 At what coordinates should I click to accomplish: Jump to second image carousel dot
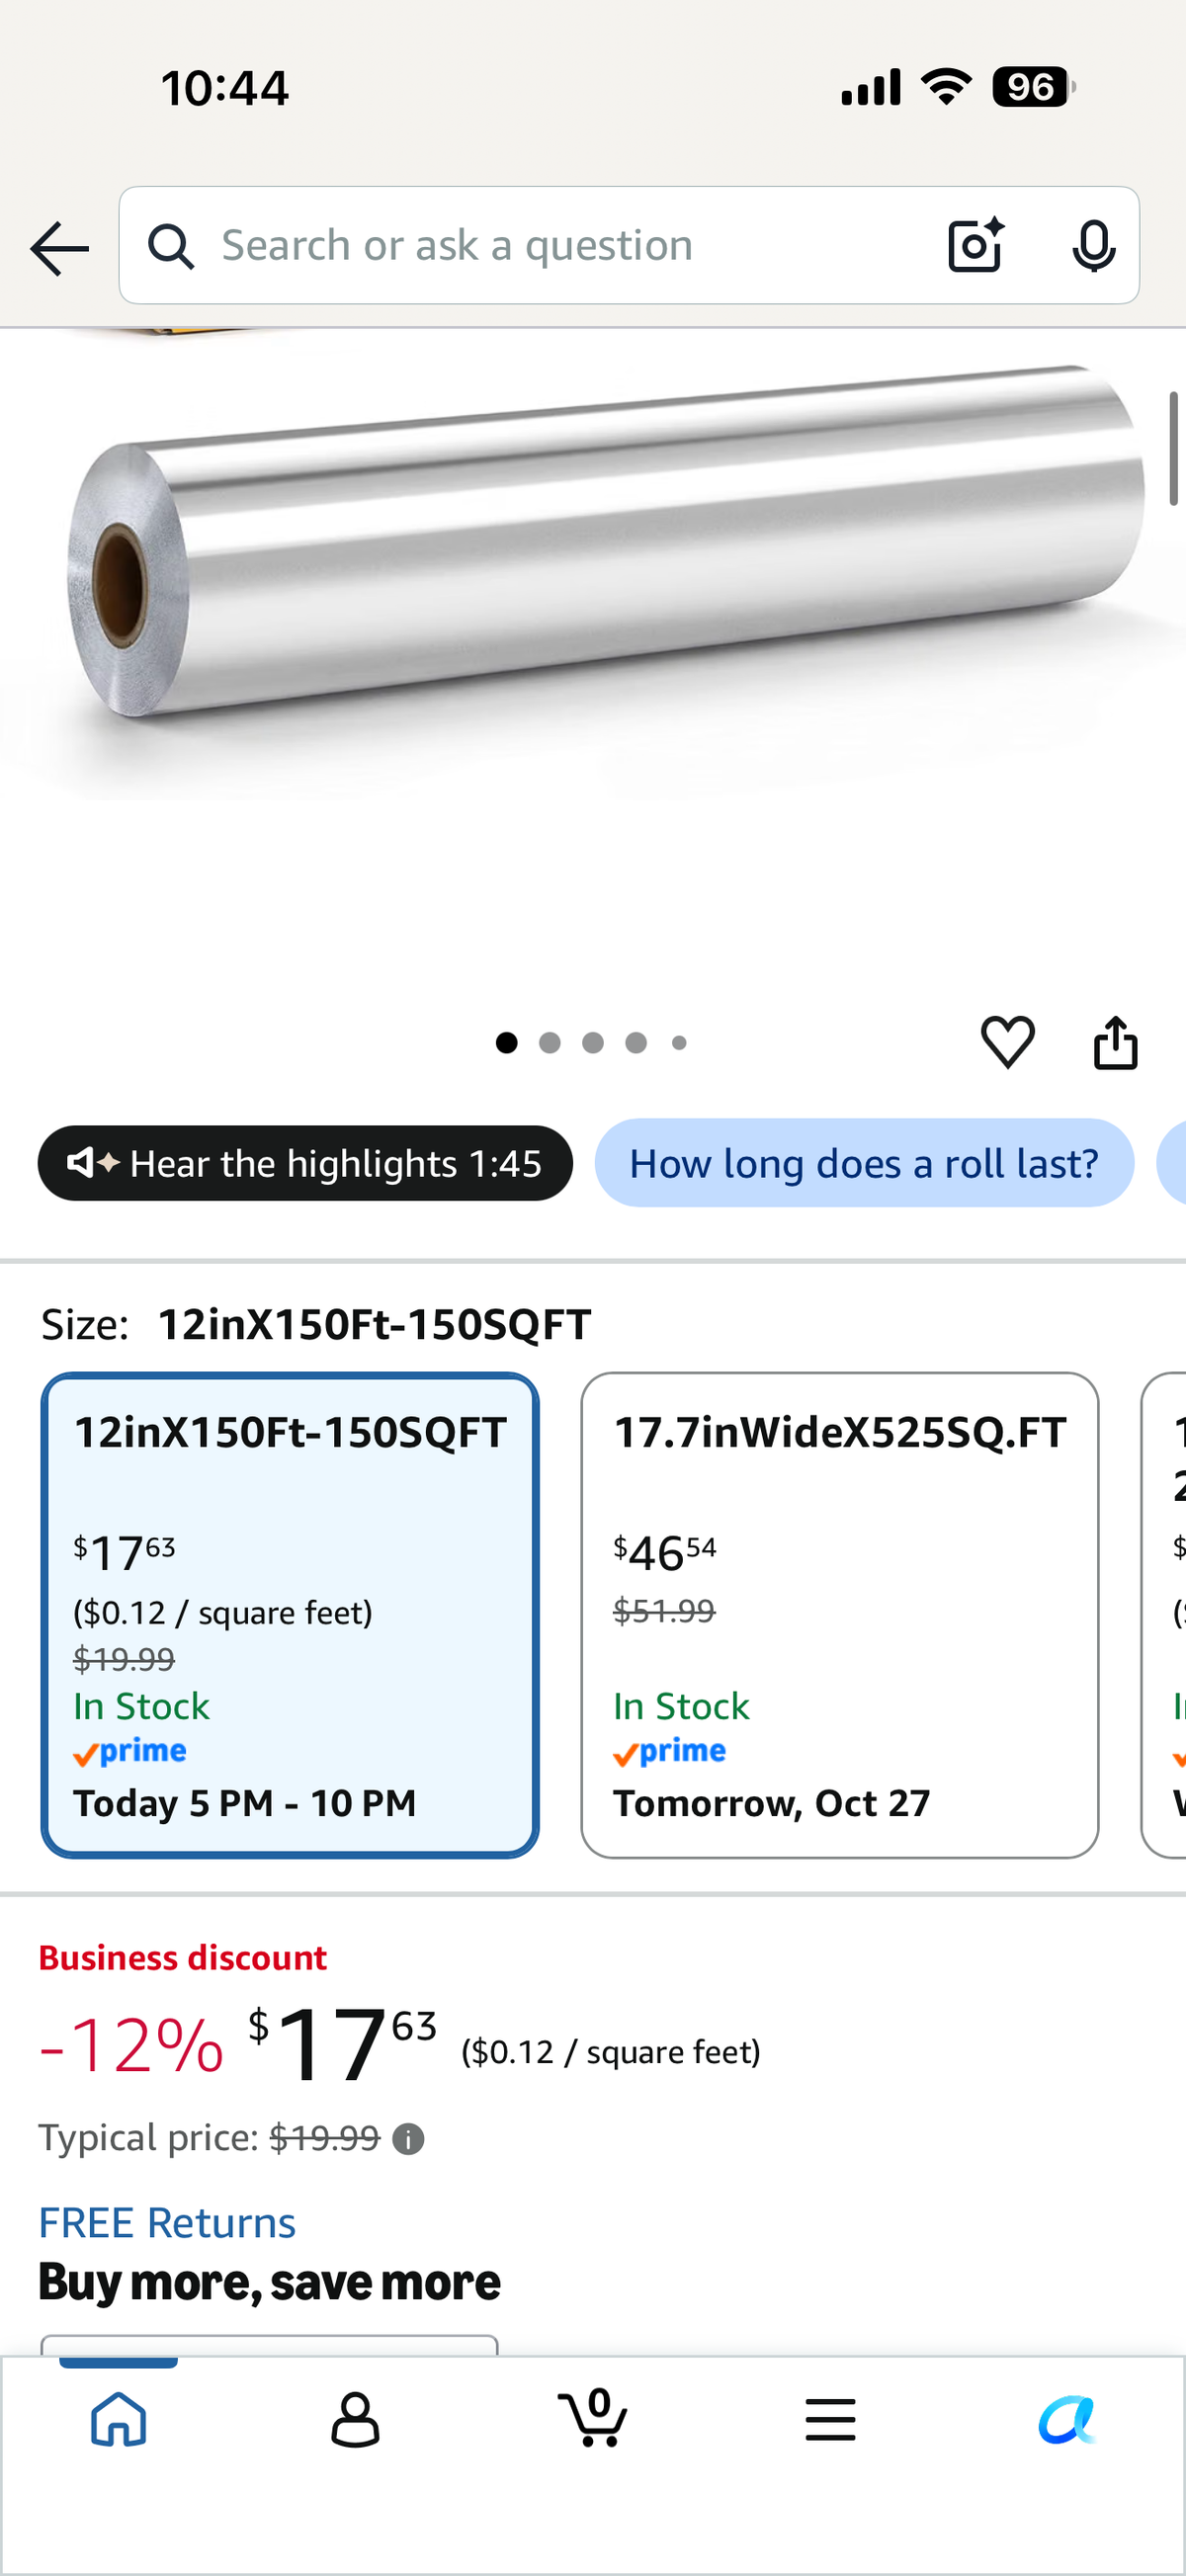point(549,1043)
